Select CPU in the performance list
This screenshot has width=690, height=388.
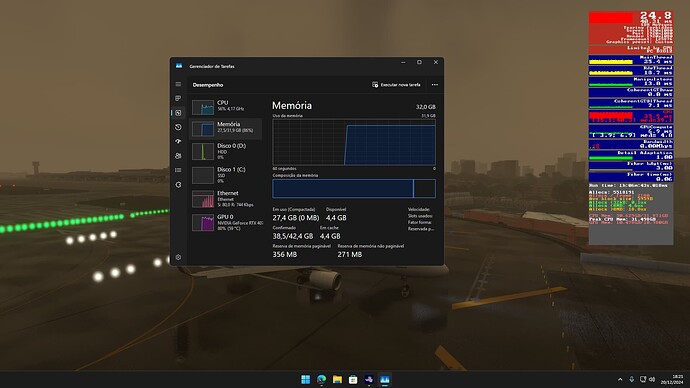tap(226, 106)
